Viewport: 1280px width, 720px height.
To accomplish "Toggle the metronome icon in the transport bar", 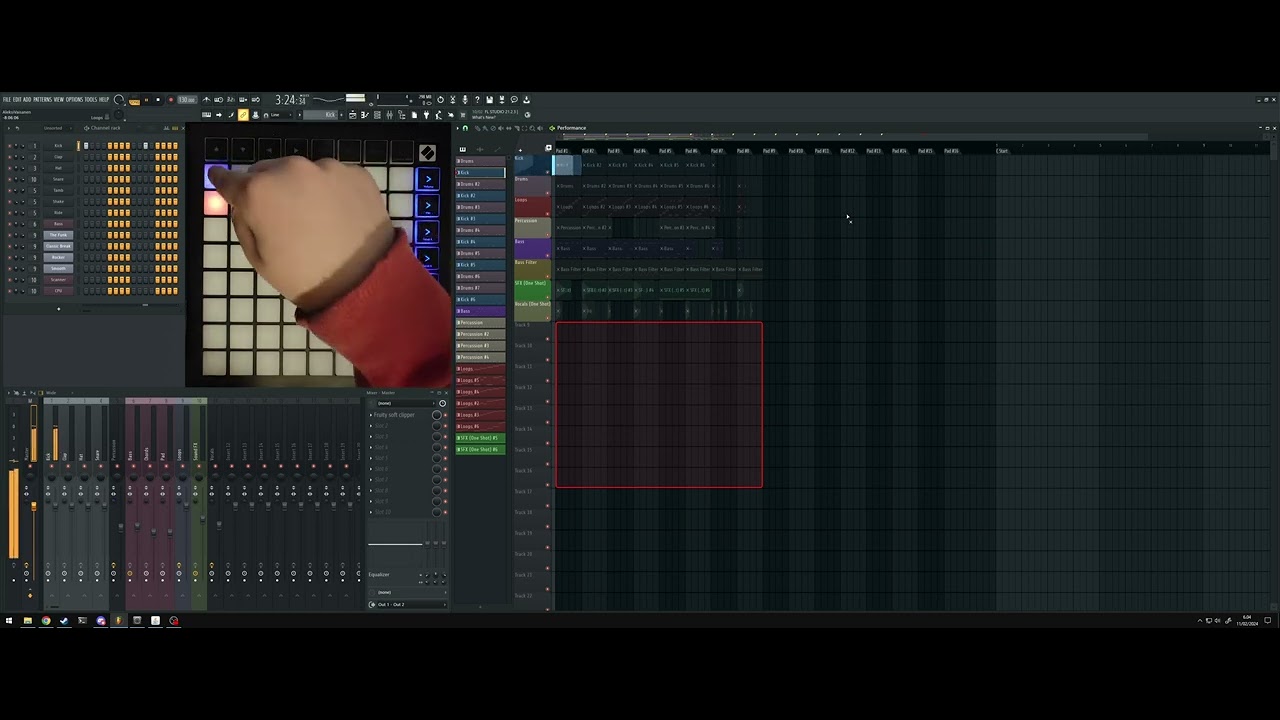I will 206,99.
